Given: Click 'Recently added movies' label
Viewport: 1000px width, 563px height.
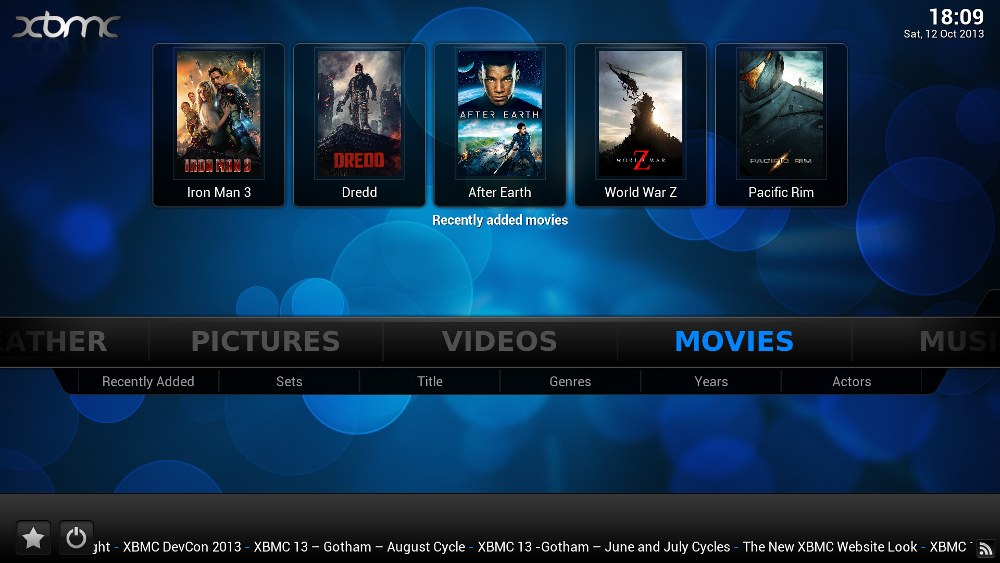Looking at the screenshot, I should pyautogui.click(x=500, y=220).
